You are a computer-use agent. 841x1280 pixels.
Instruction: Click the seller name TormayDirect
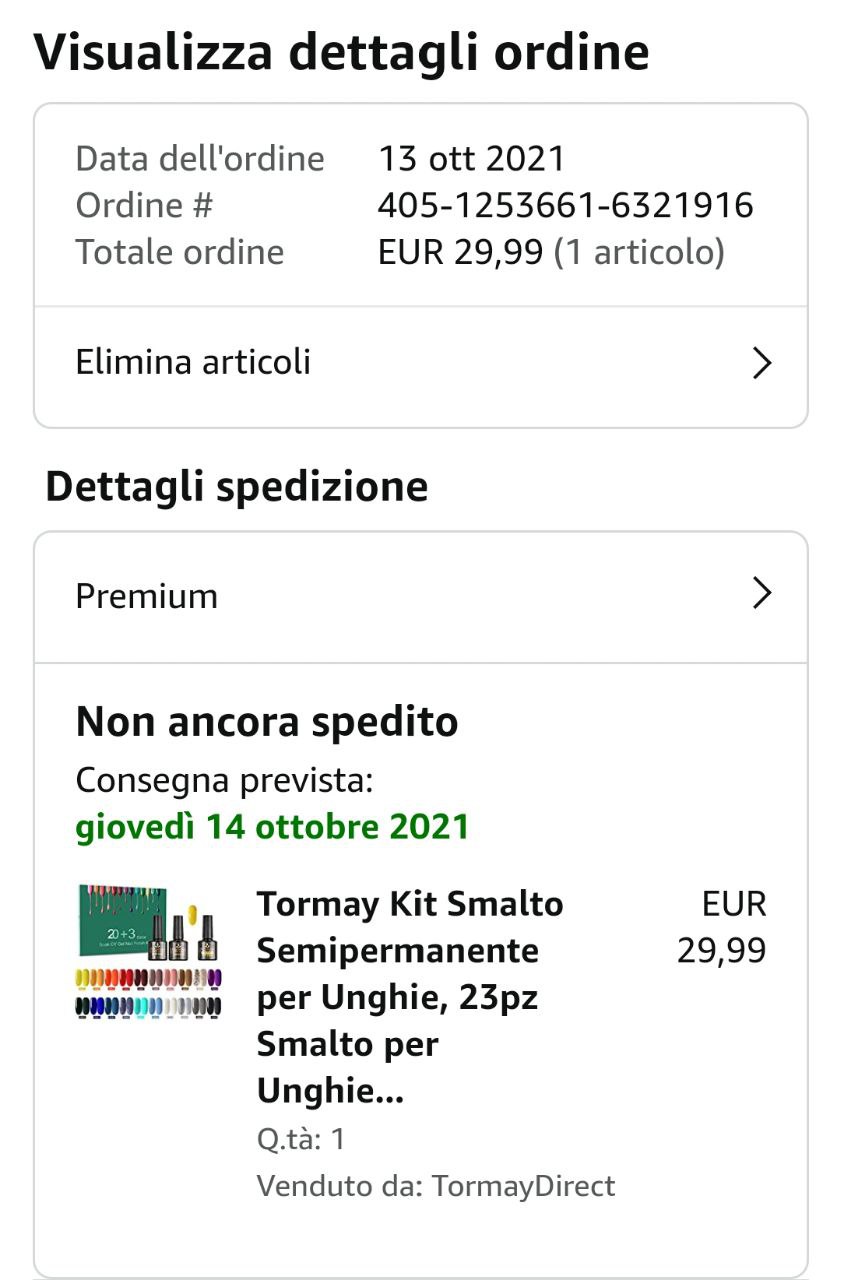(523, 1186)
